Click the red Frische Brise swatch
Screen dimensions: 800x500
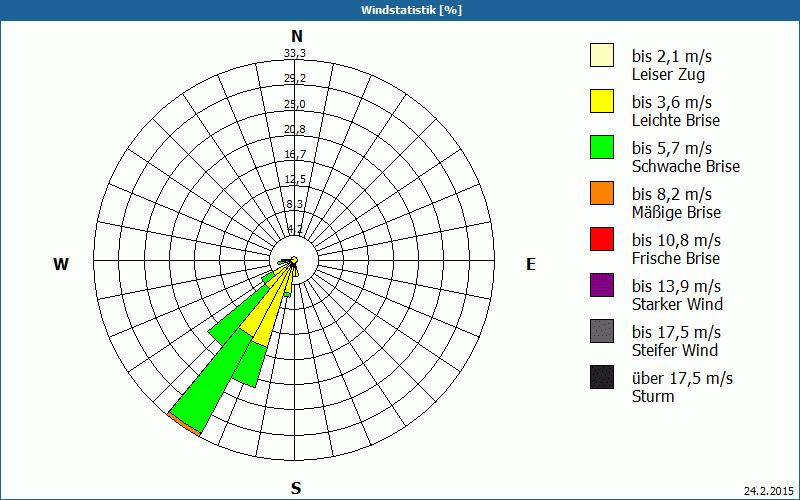(602, 239)
